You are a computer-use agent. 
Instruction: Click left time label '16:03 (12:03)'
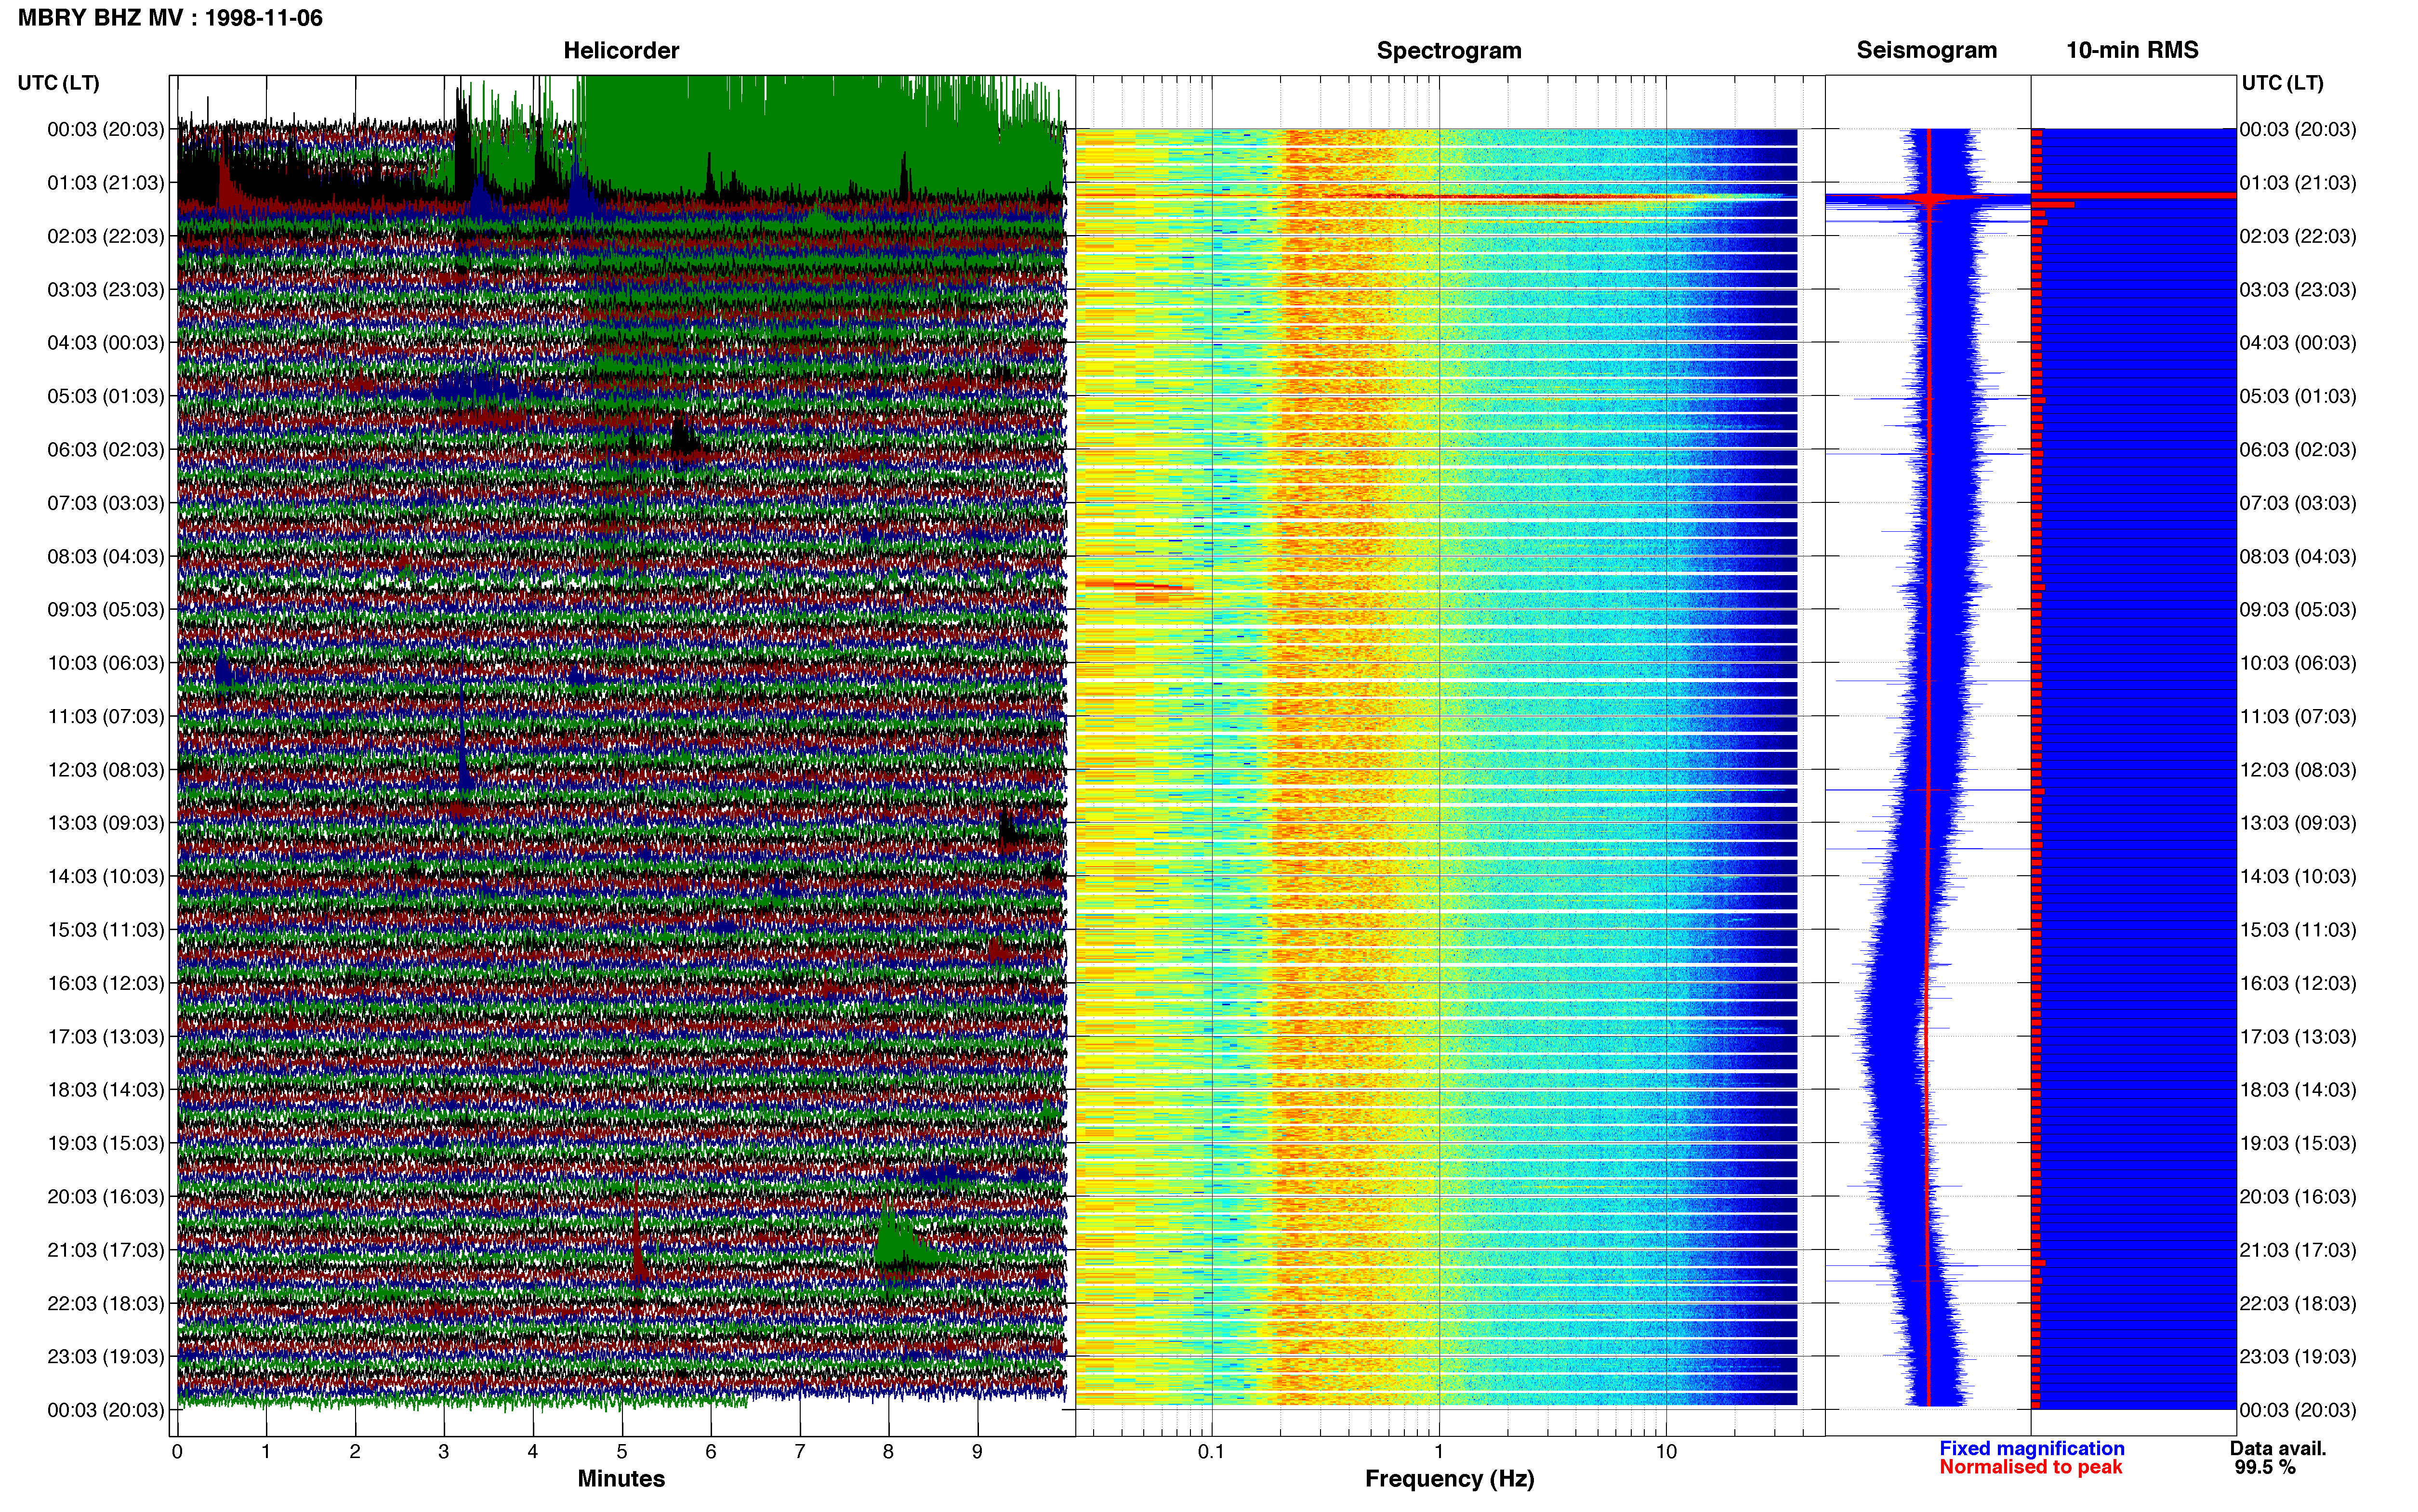106,983
